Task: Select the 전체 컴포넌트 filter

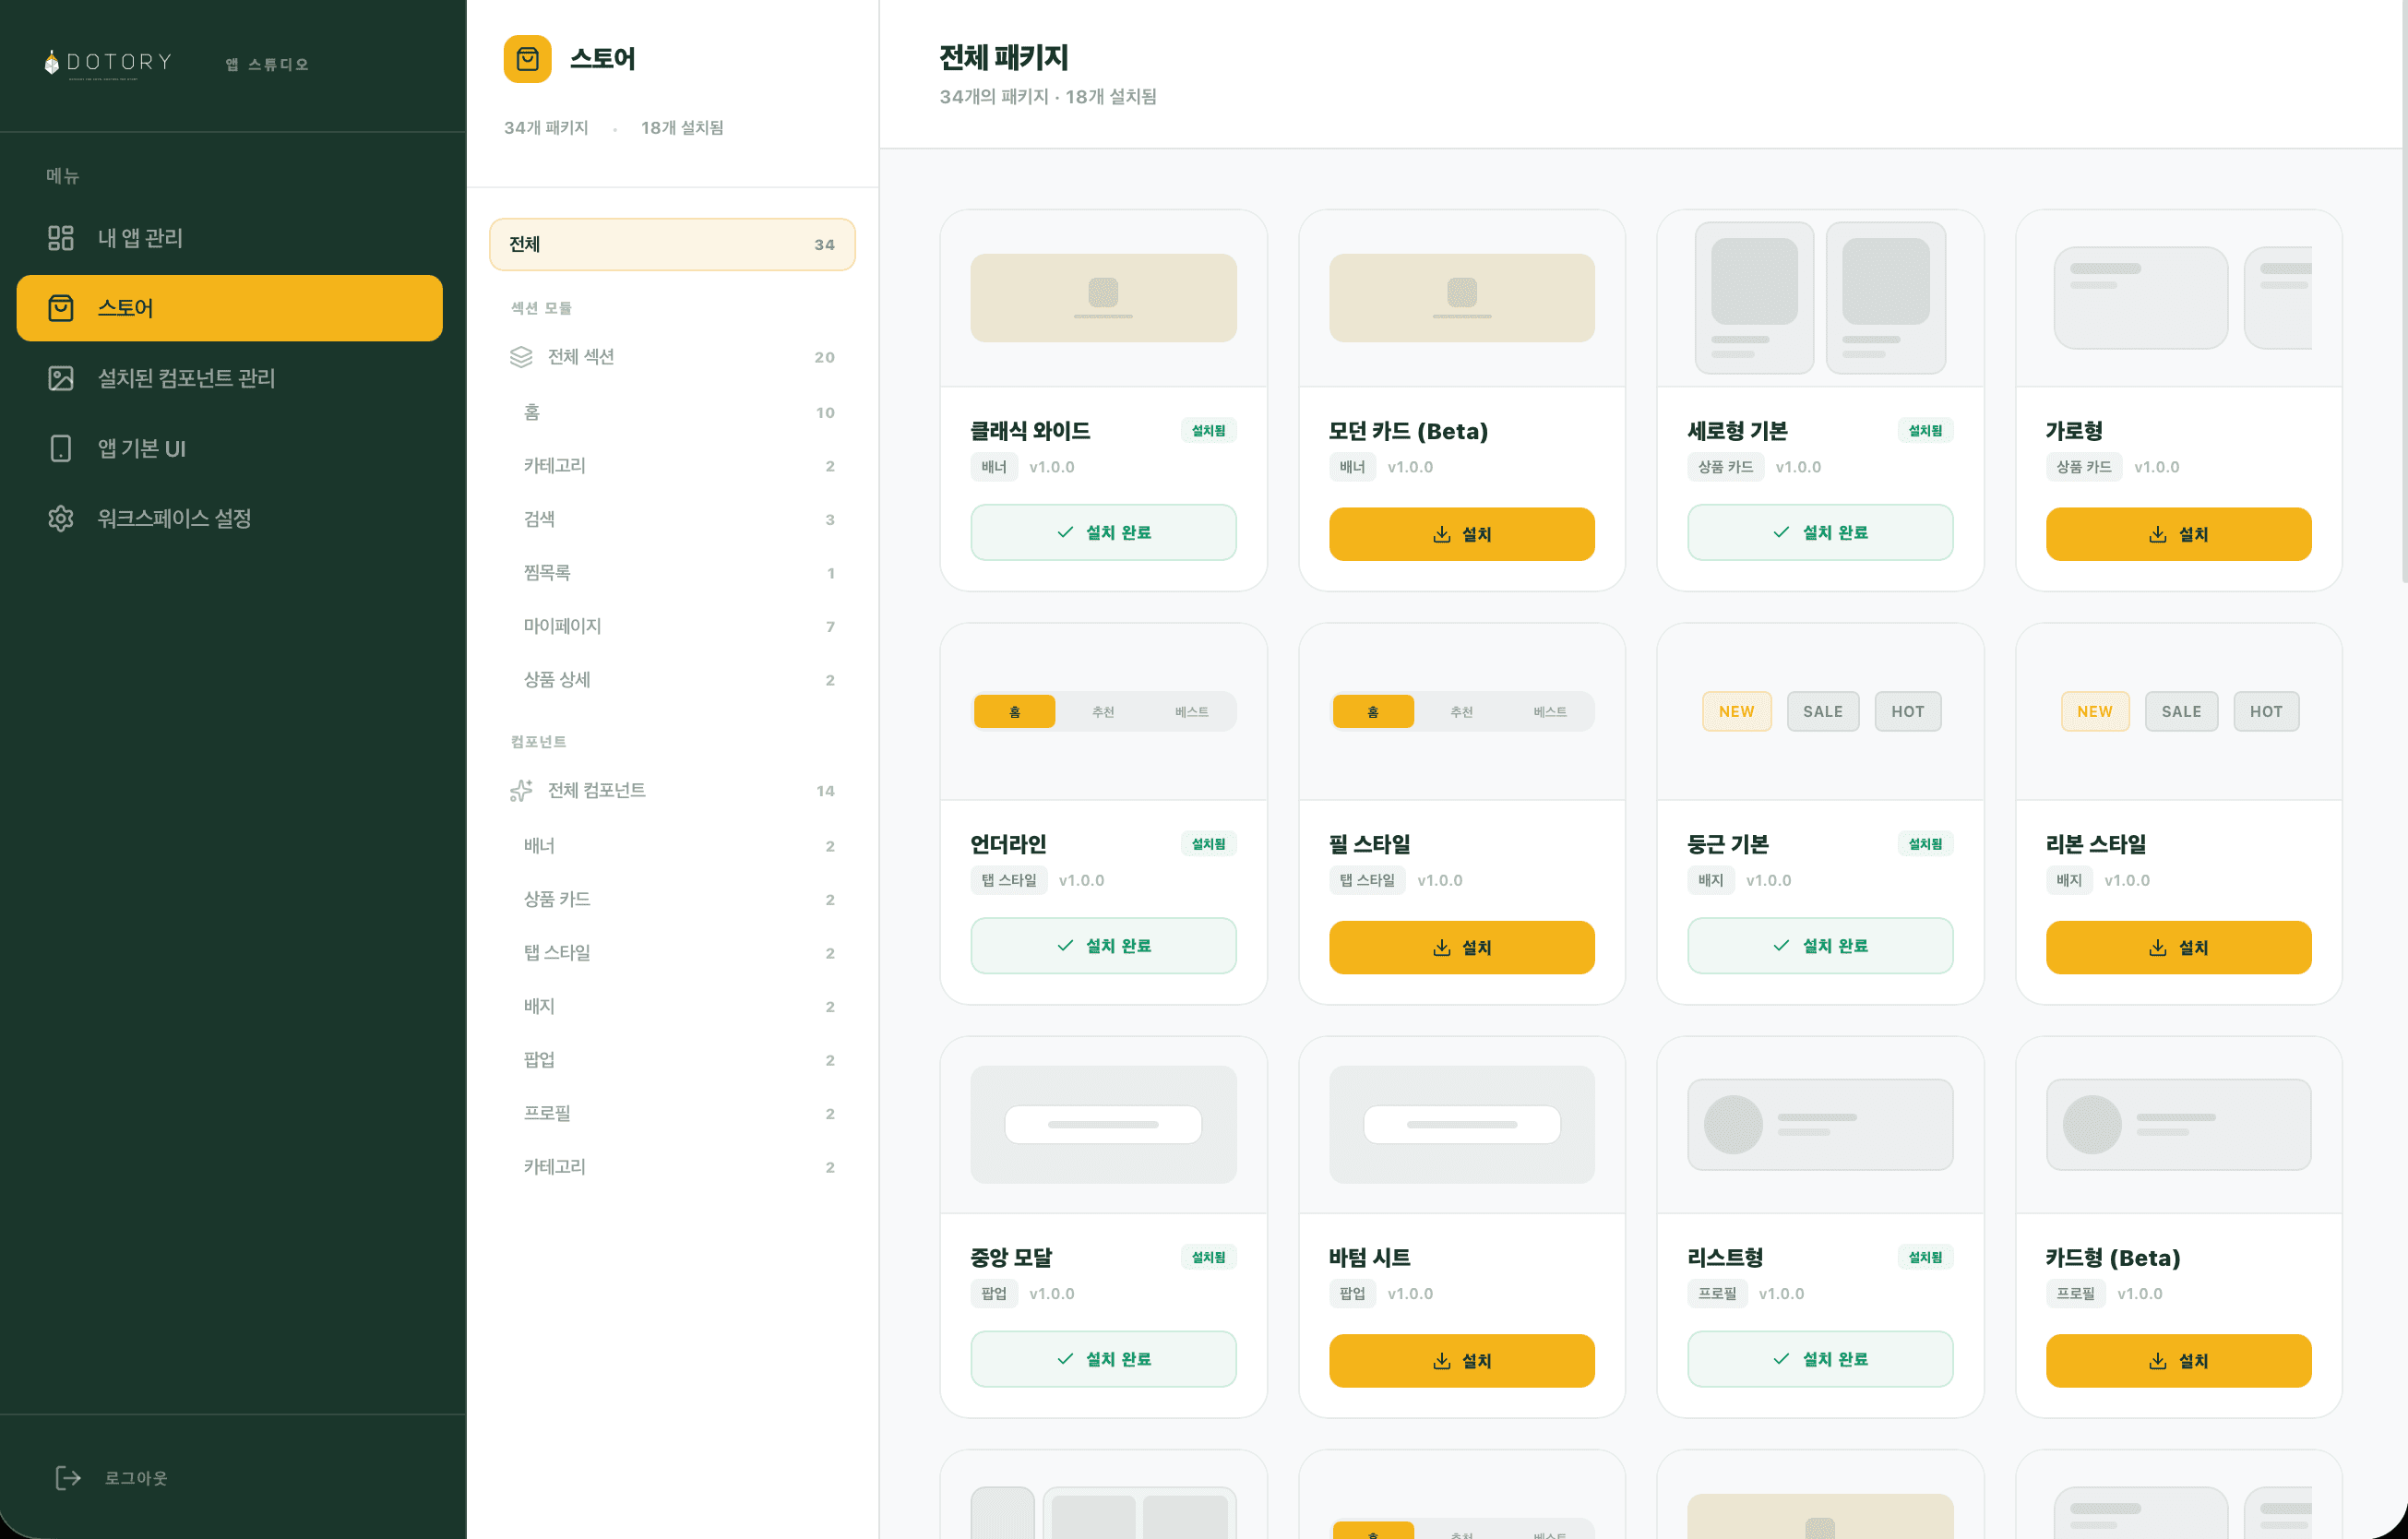Action: tap(672, 791)
